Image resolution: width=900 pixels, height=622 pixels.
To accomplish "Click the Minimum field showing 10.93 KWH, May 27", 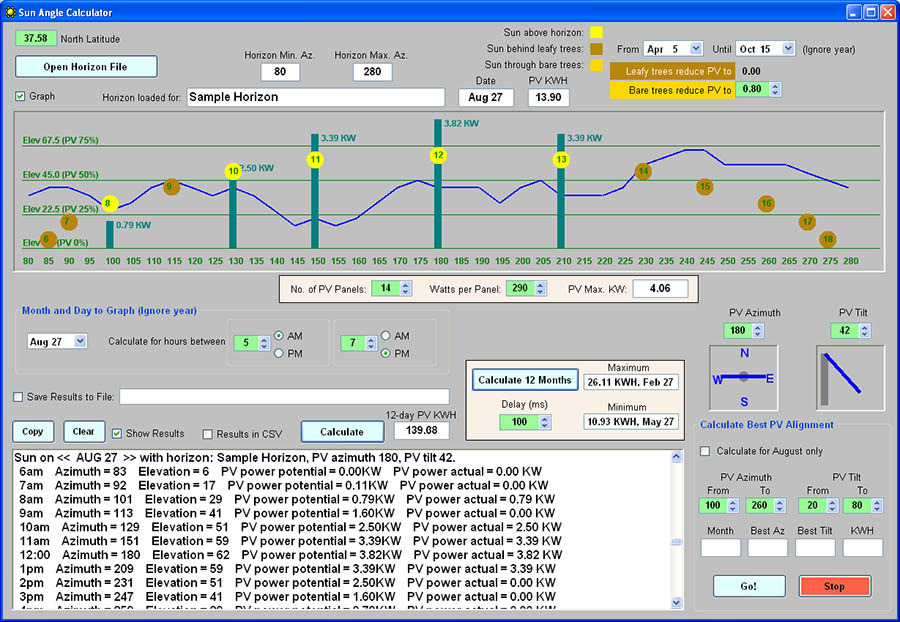I will tap(630, 422).
